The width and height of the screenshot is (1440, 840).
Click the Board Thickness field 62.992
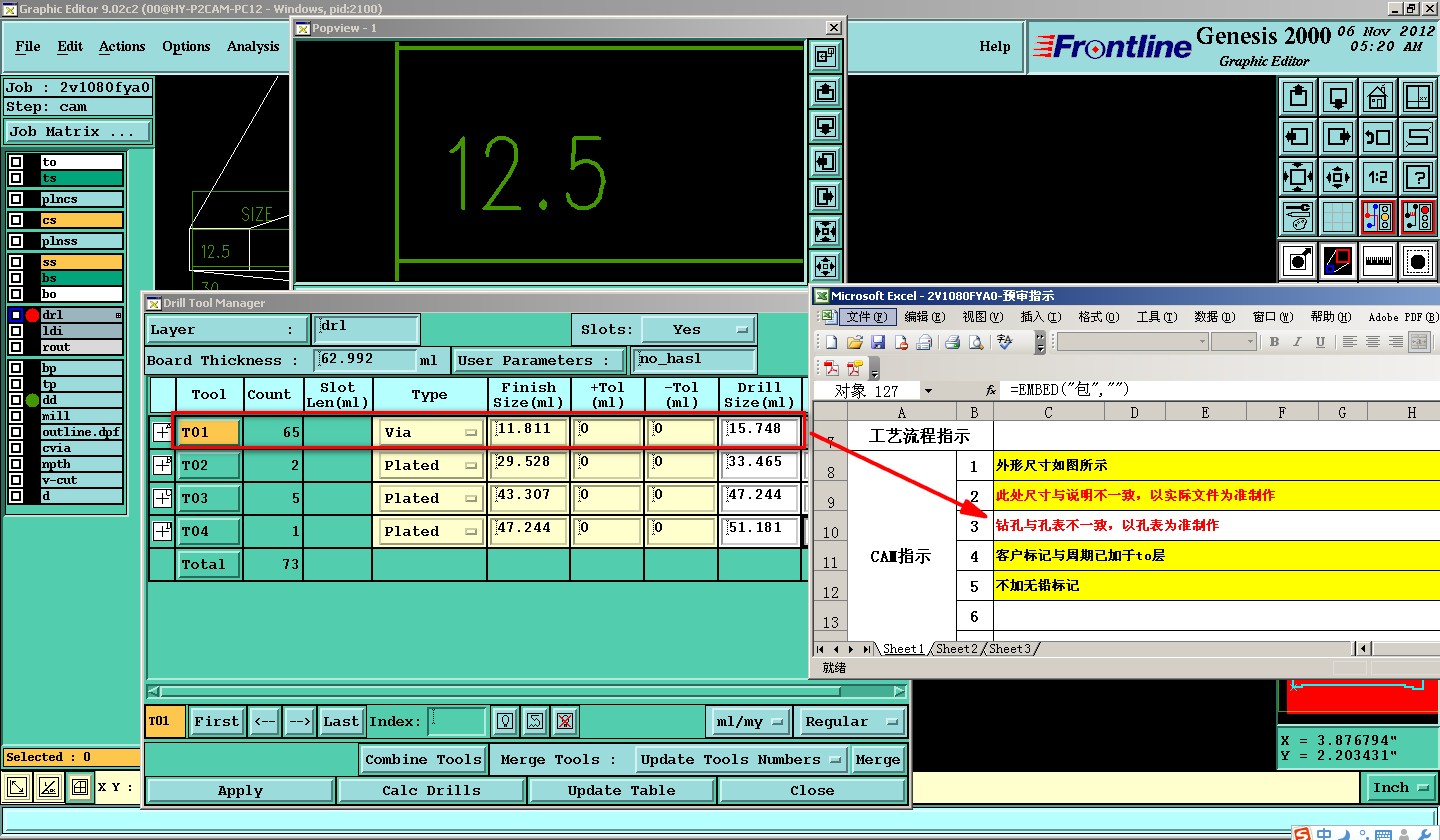tap(366, 360)
